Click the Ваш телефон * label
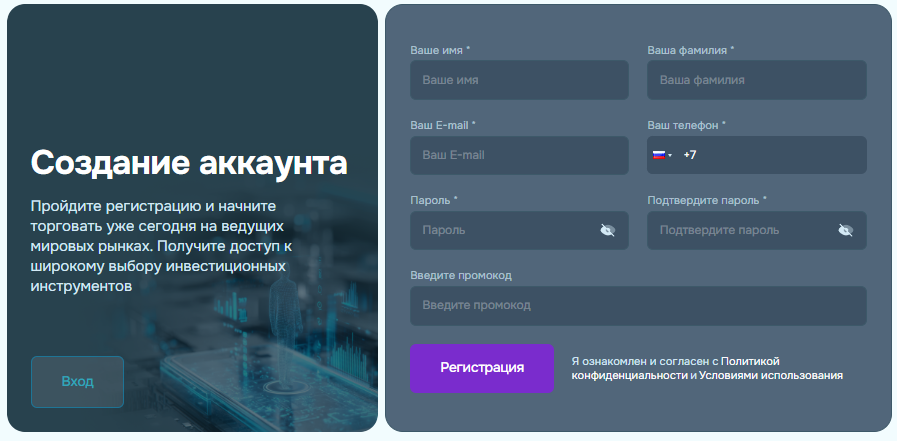Image resolution: width=897 pixels, height=441 pixels. pyautogui.click(x=686, y=125)
